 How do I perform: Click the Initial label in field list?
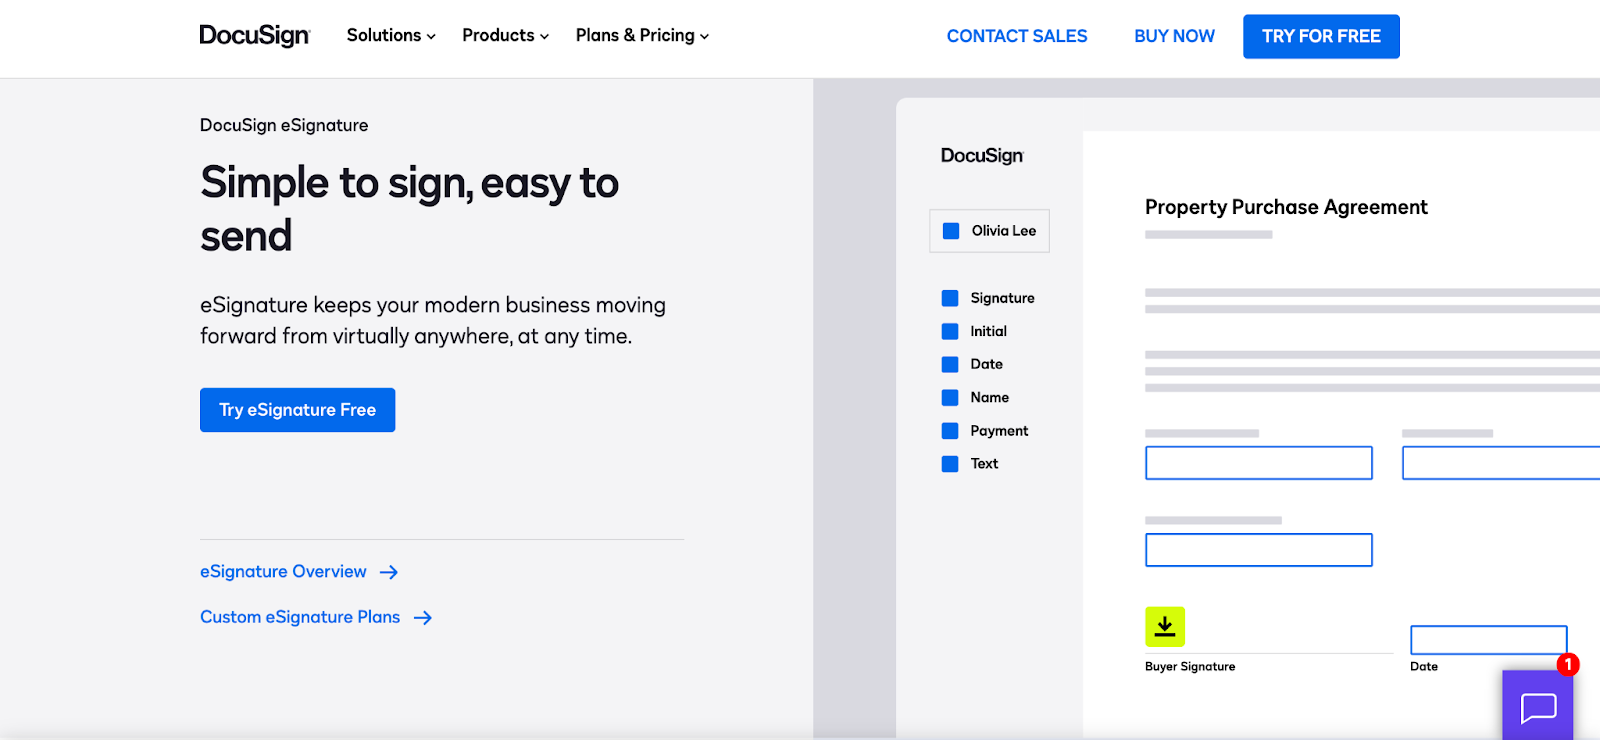[x=988, y=331]
